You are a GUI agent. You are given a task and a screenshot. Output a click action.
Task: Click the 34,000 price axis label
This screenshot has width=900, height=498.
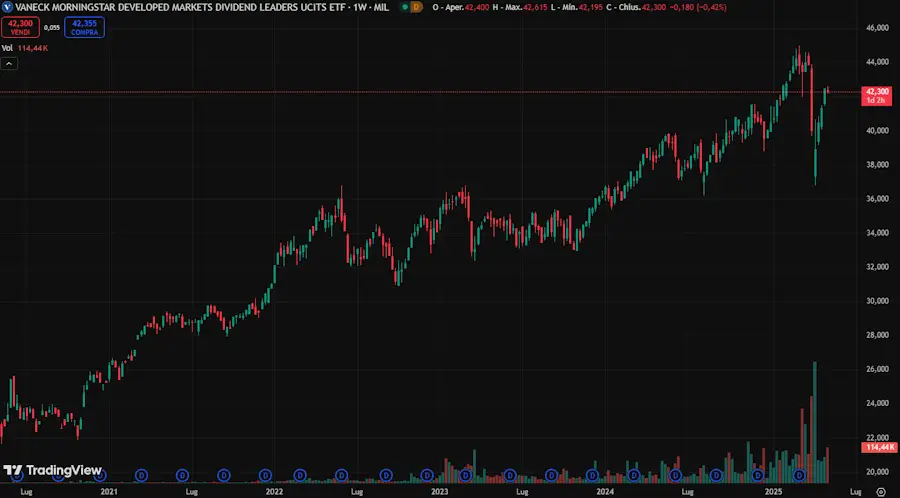coord(877,233)
